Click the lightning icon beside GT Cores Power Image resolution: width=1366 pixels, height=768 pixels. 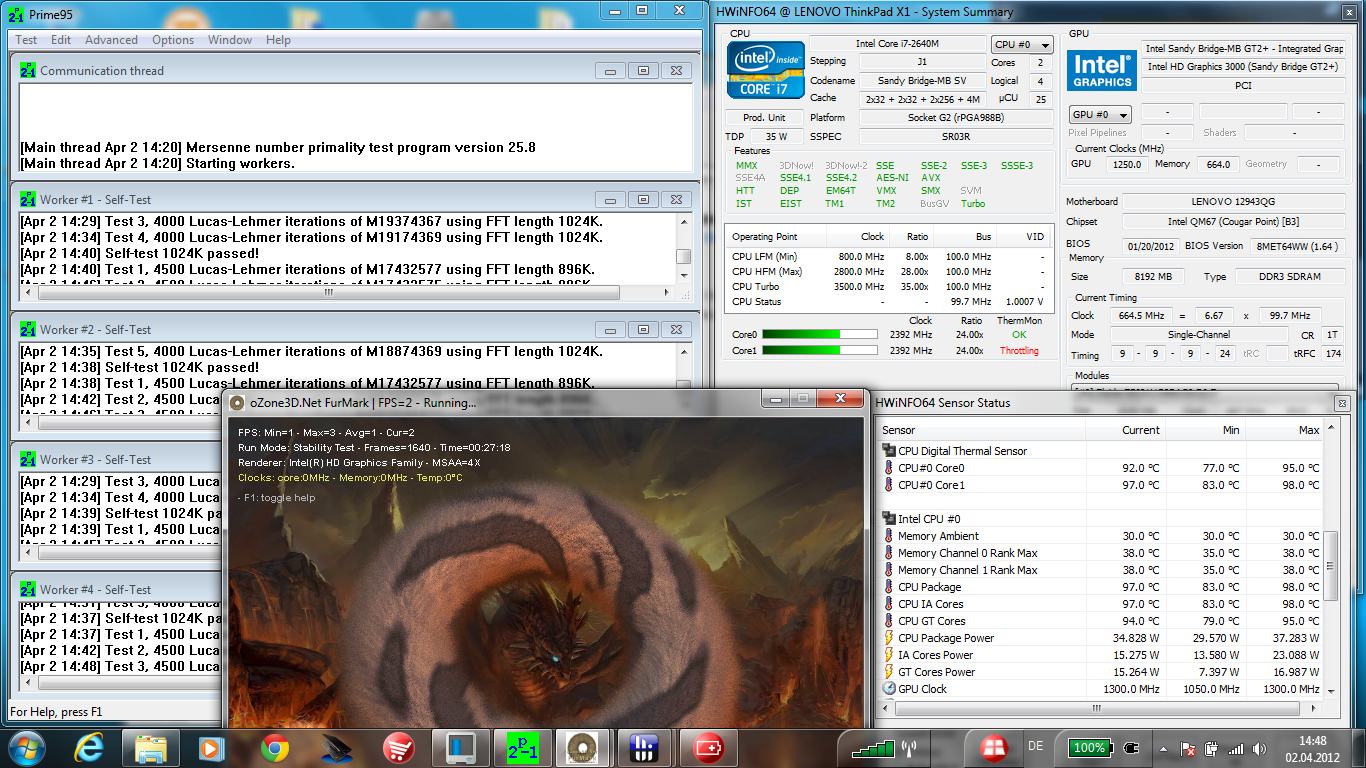coord(888,672)
